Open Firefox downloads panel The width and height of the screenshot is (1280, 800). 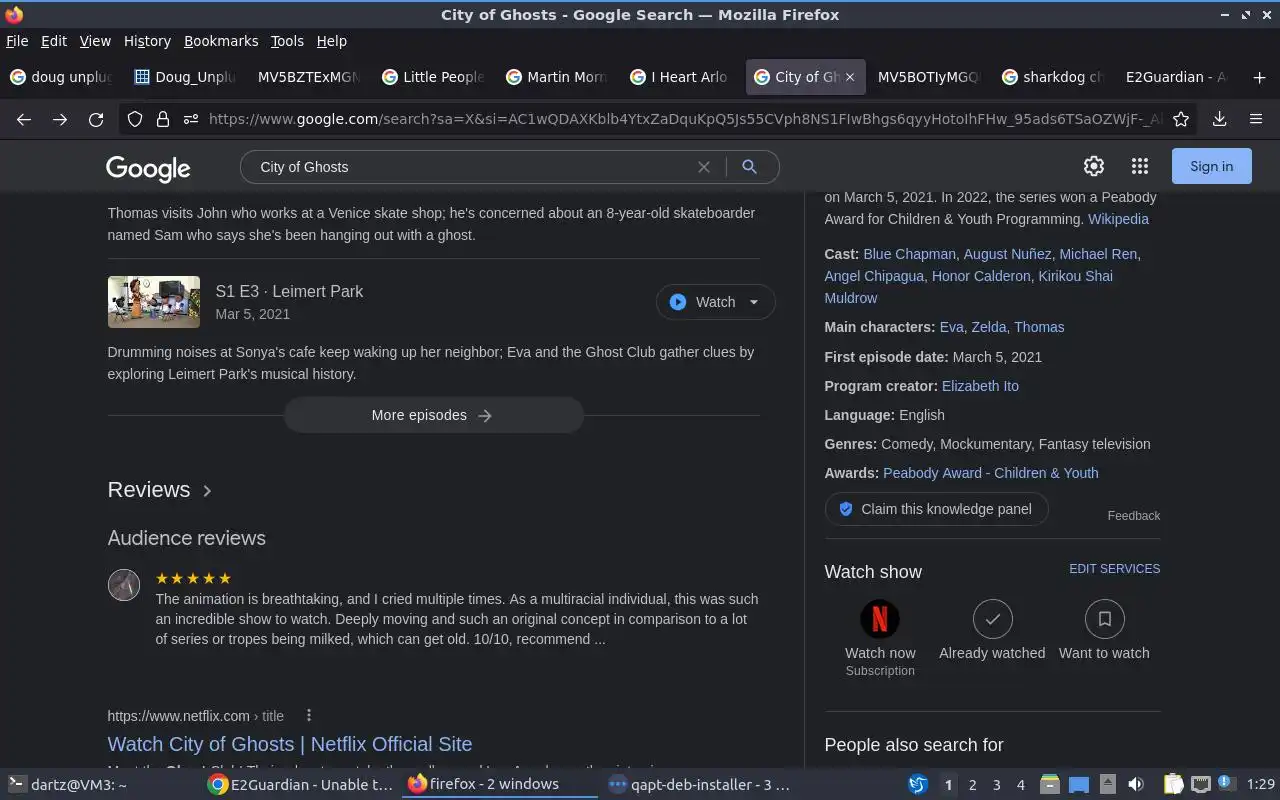[x=1219, y=119]
